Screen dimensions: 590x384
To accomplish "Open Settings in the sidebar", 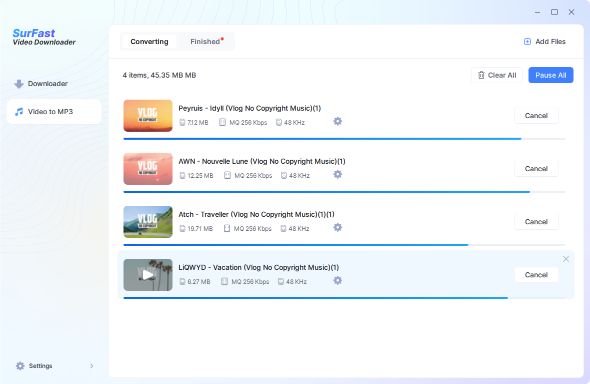I will (x=54, y=366).
